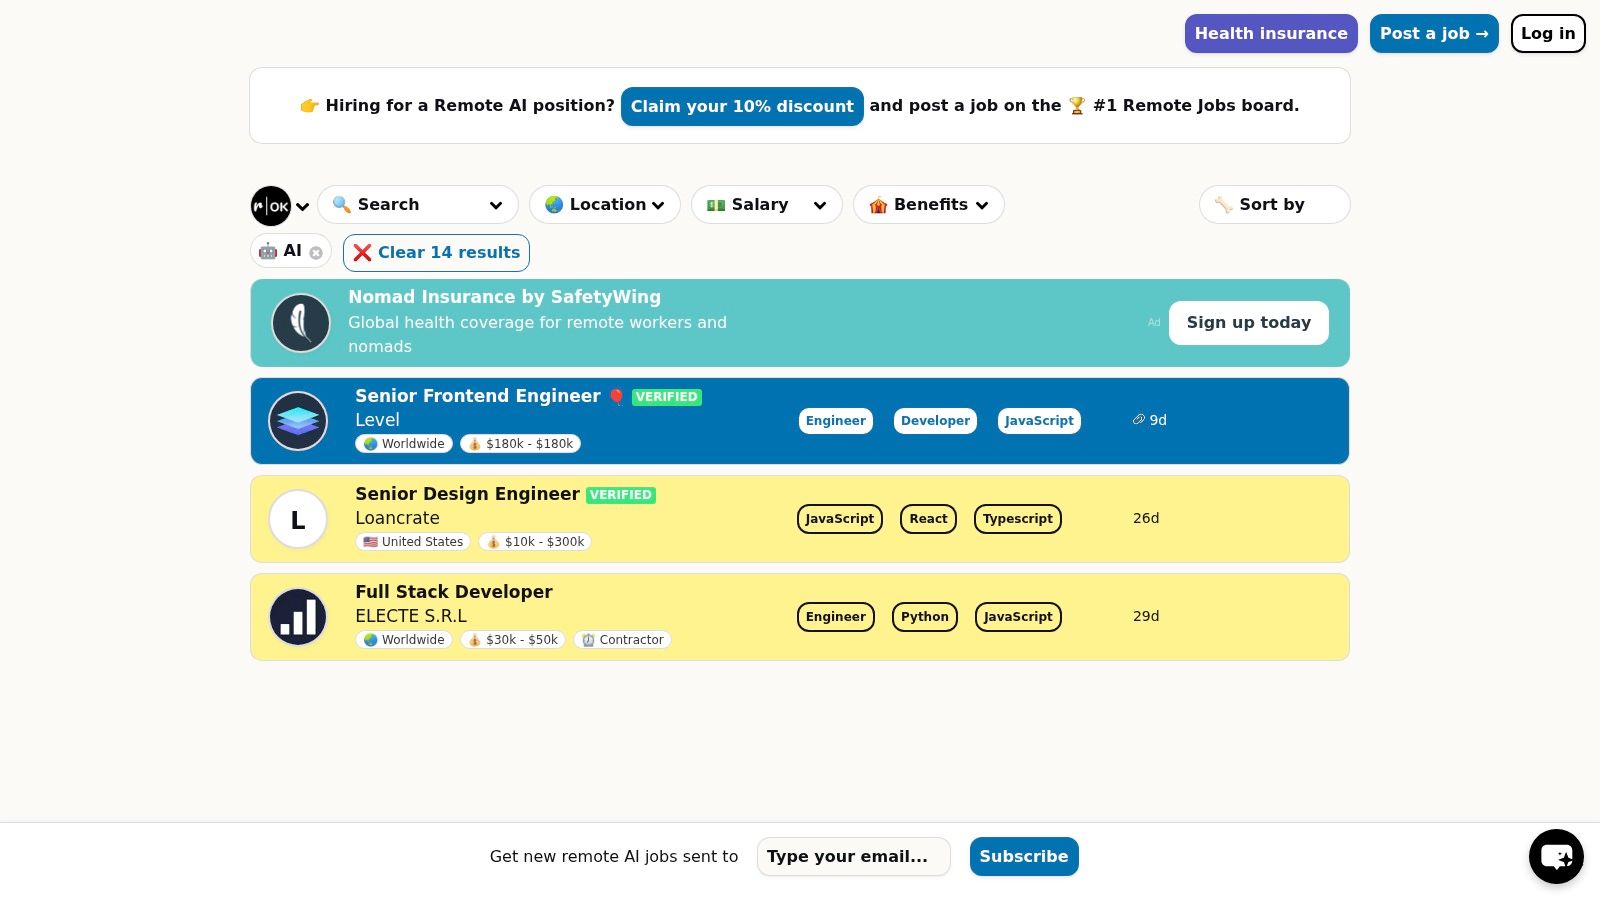Remove the AI filter tag

click(316, 253)
